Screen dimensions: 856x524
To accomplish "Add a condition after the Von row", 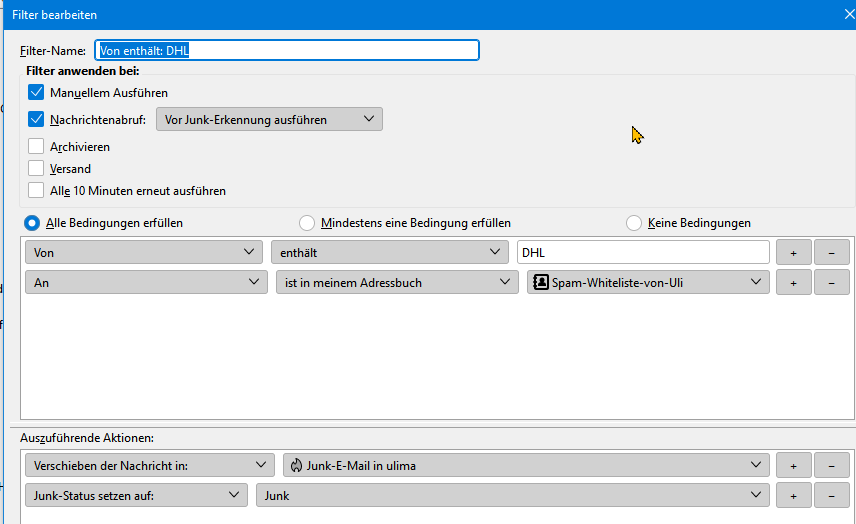I will tap(793, 253).
